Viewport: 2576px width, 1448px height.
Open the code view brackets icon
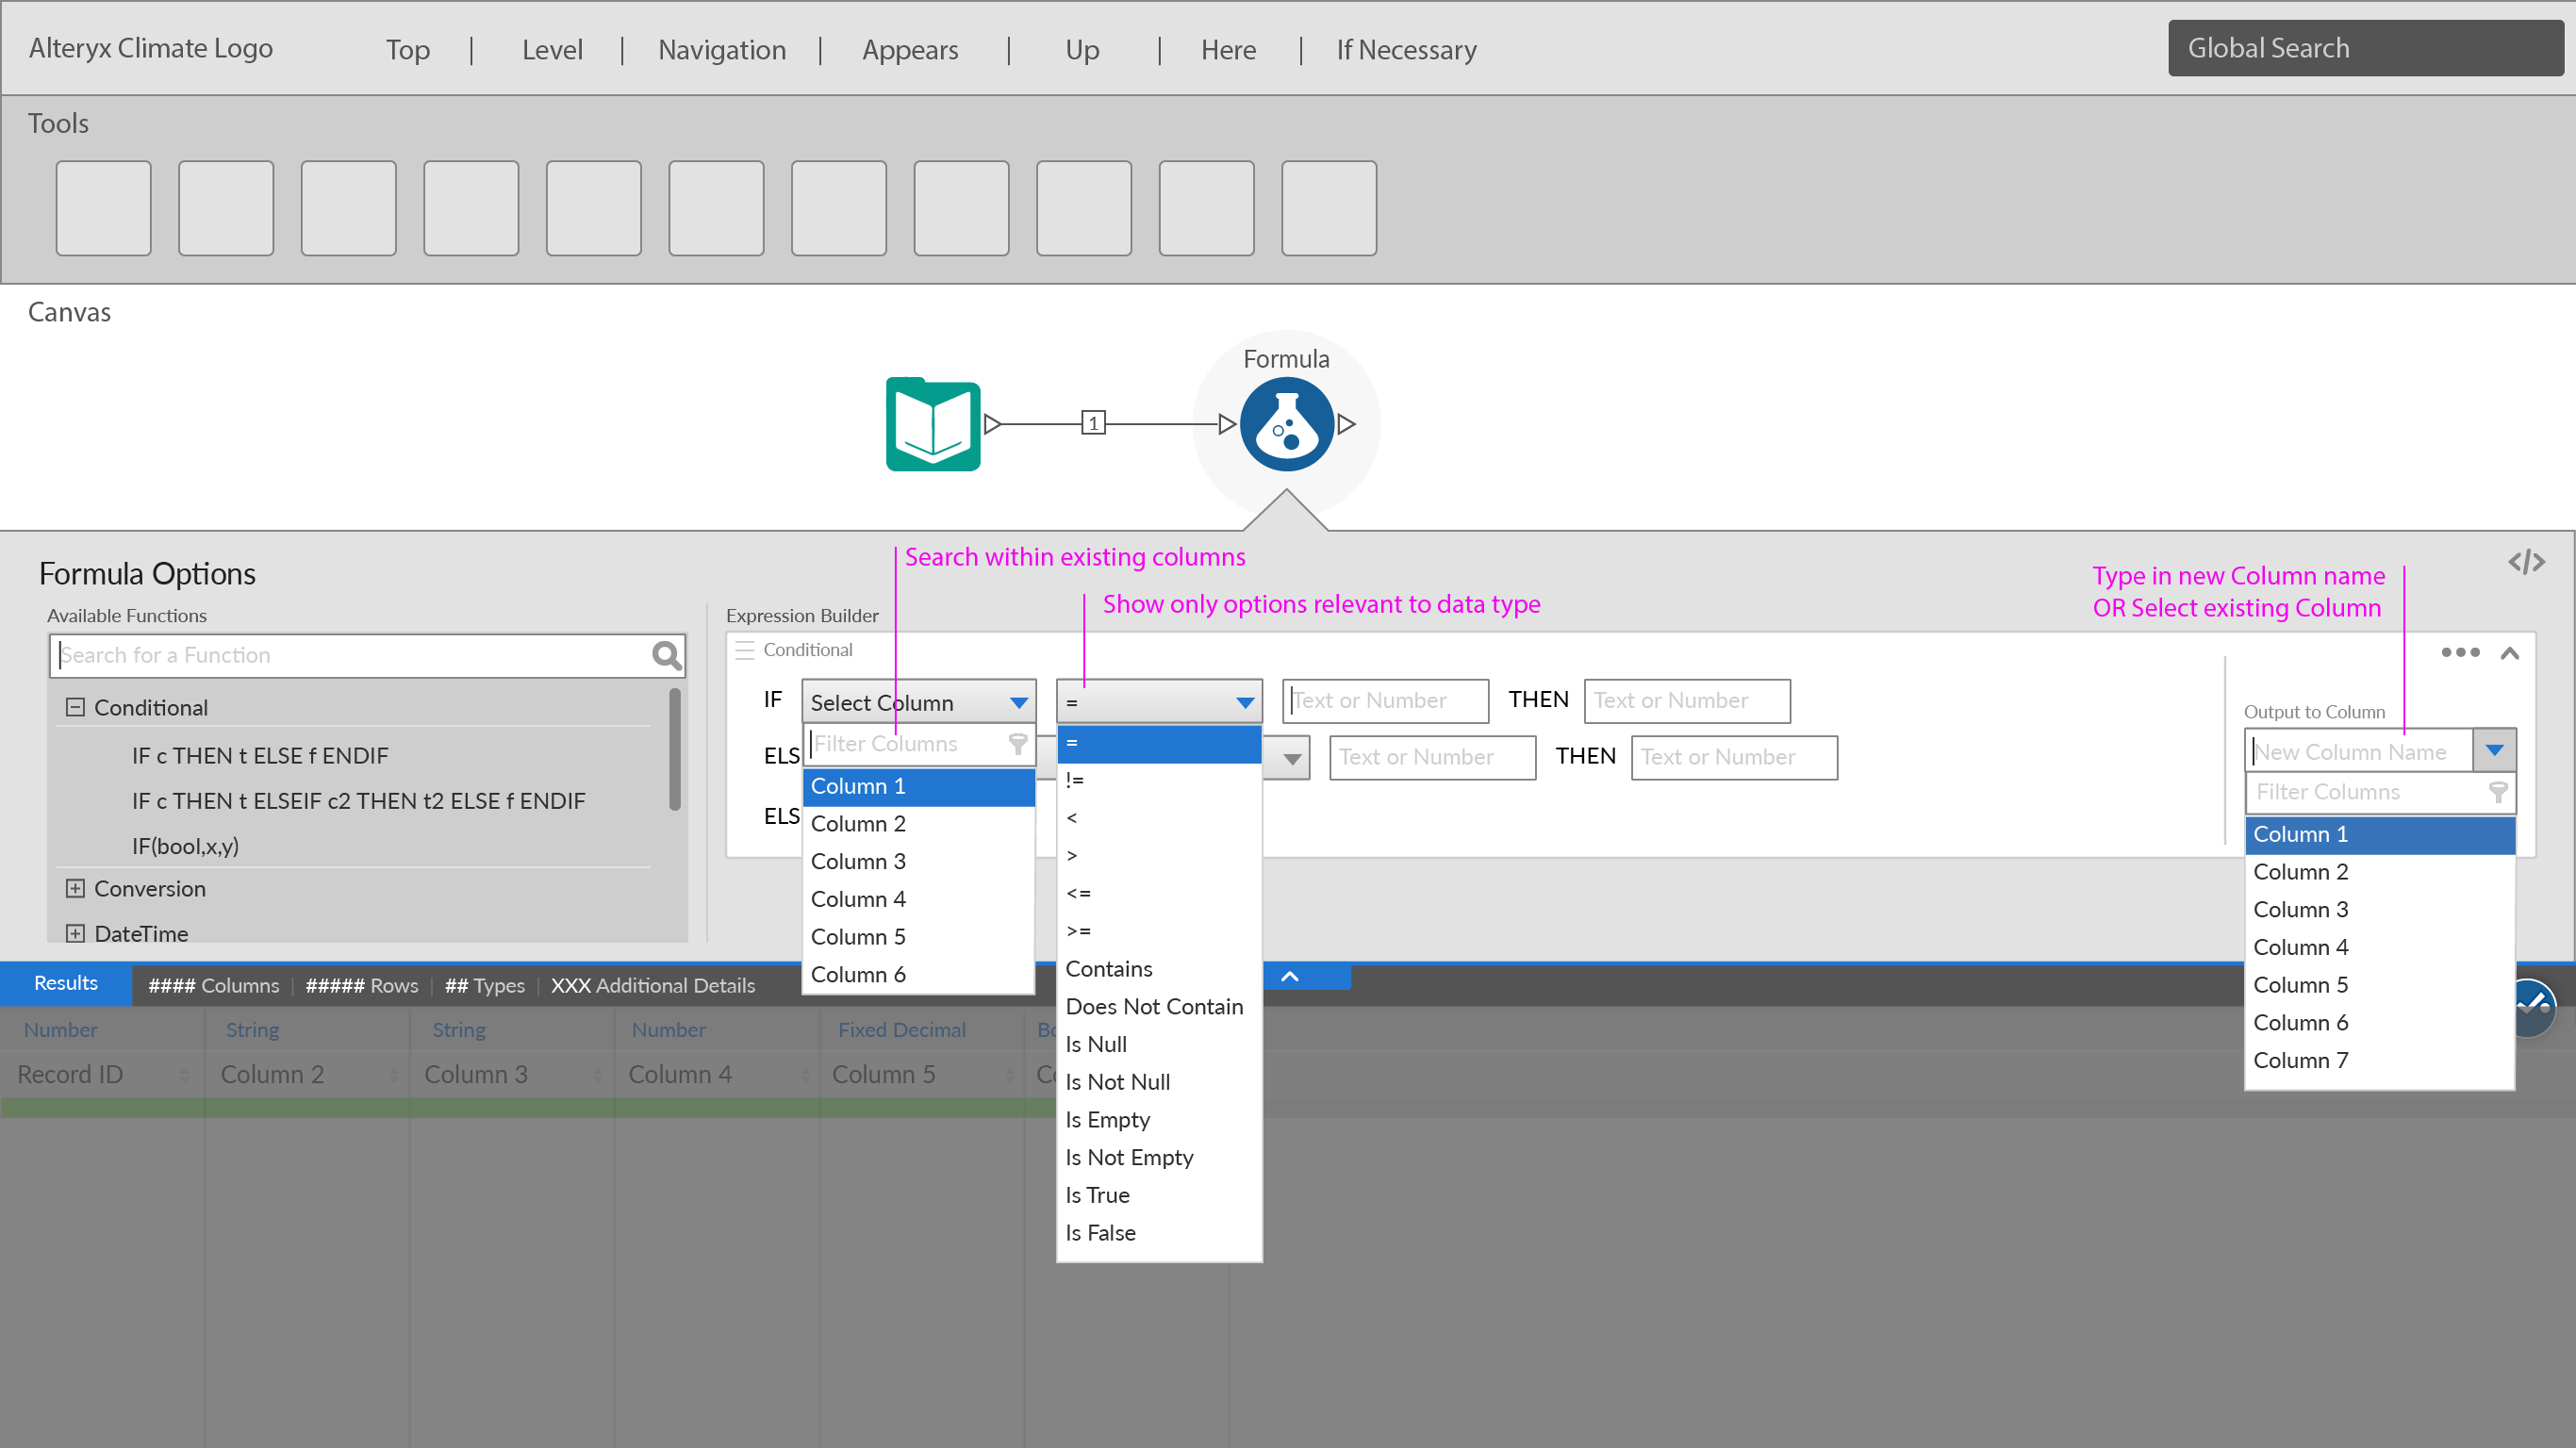click(x=2526, y=562)
